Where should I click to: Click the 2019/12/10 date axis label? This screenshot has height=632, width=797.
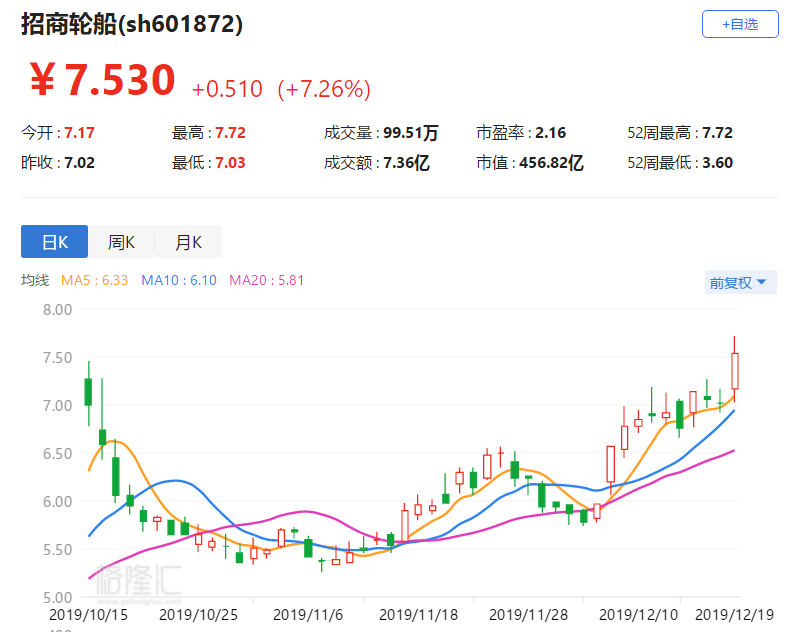pyautogui.click(x=638, y=615)
